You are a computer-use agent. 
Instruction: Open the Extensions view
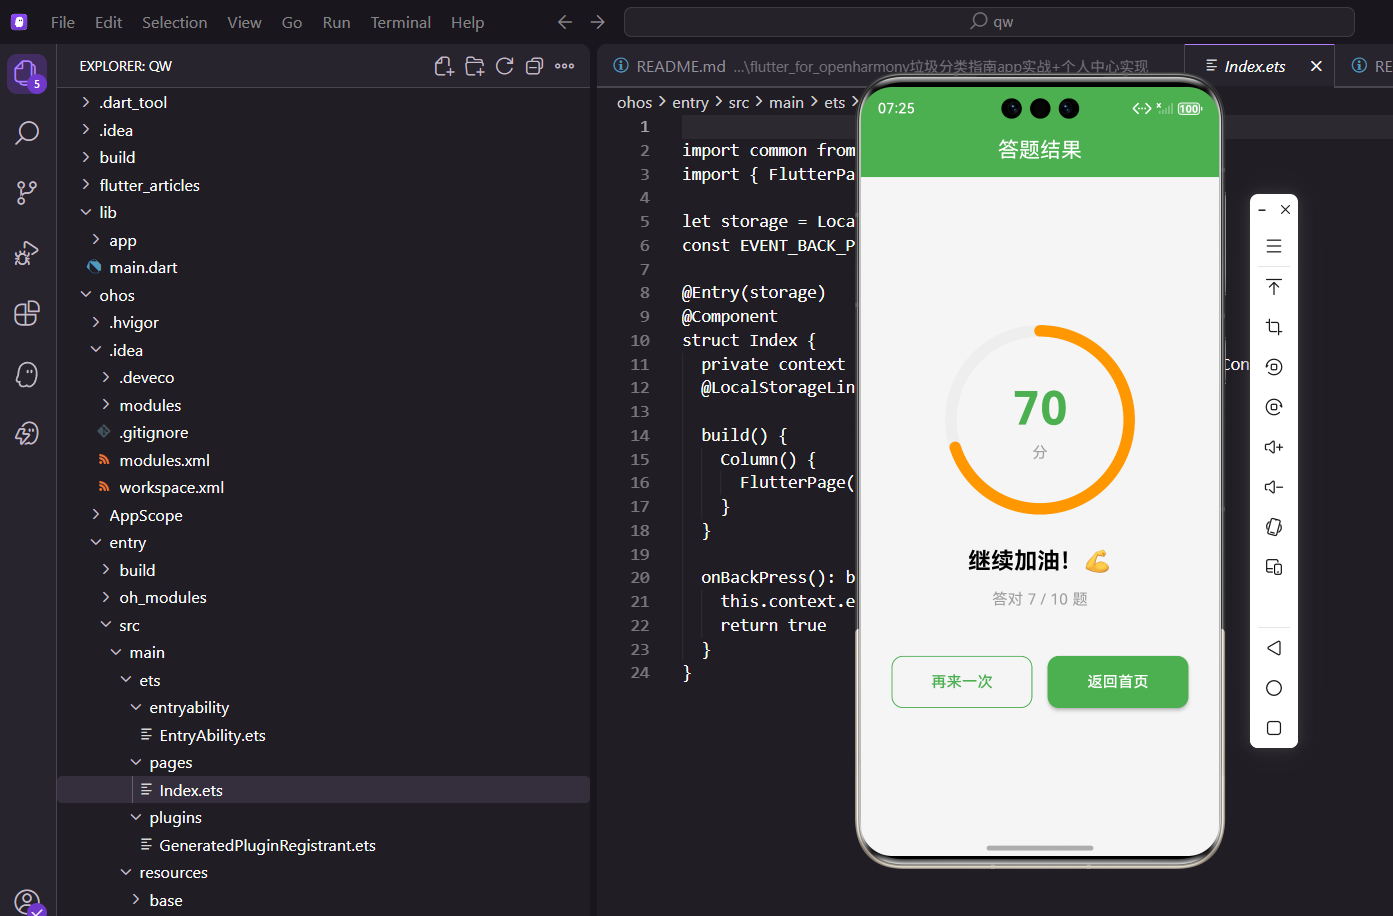(x=27, y=313)
